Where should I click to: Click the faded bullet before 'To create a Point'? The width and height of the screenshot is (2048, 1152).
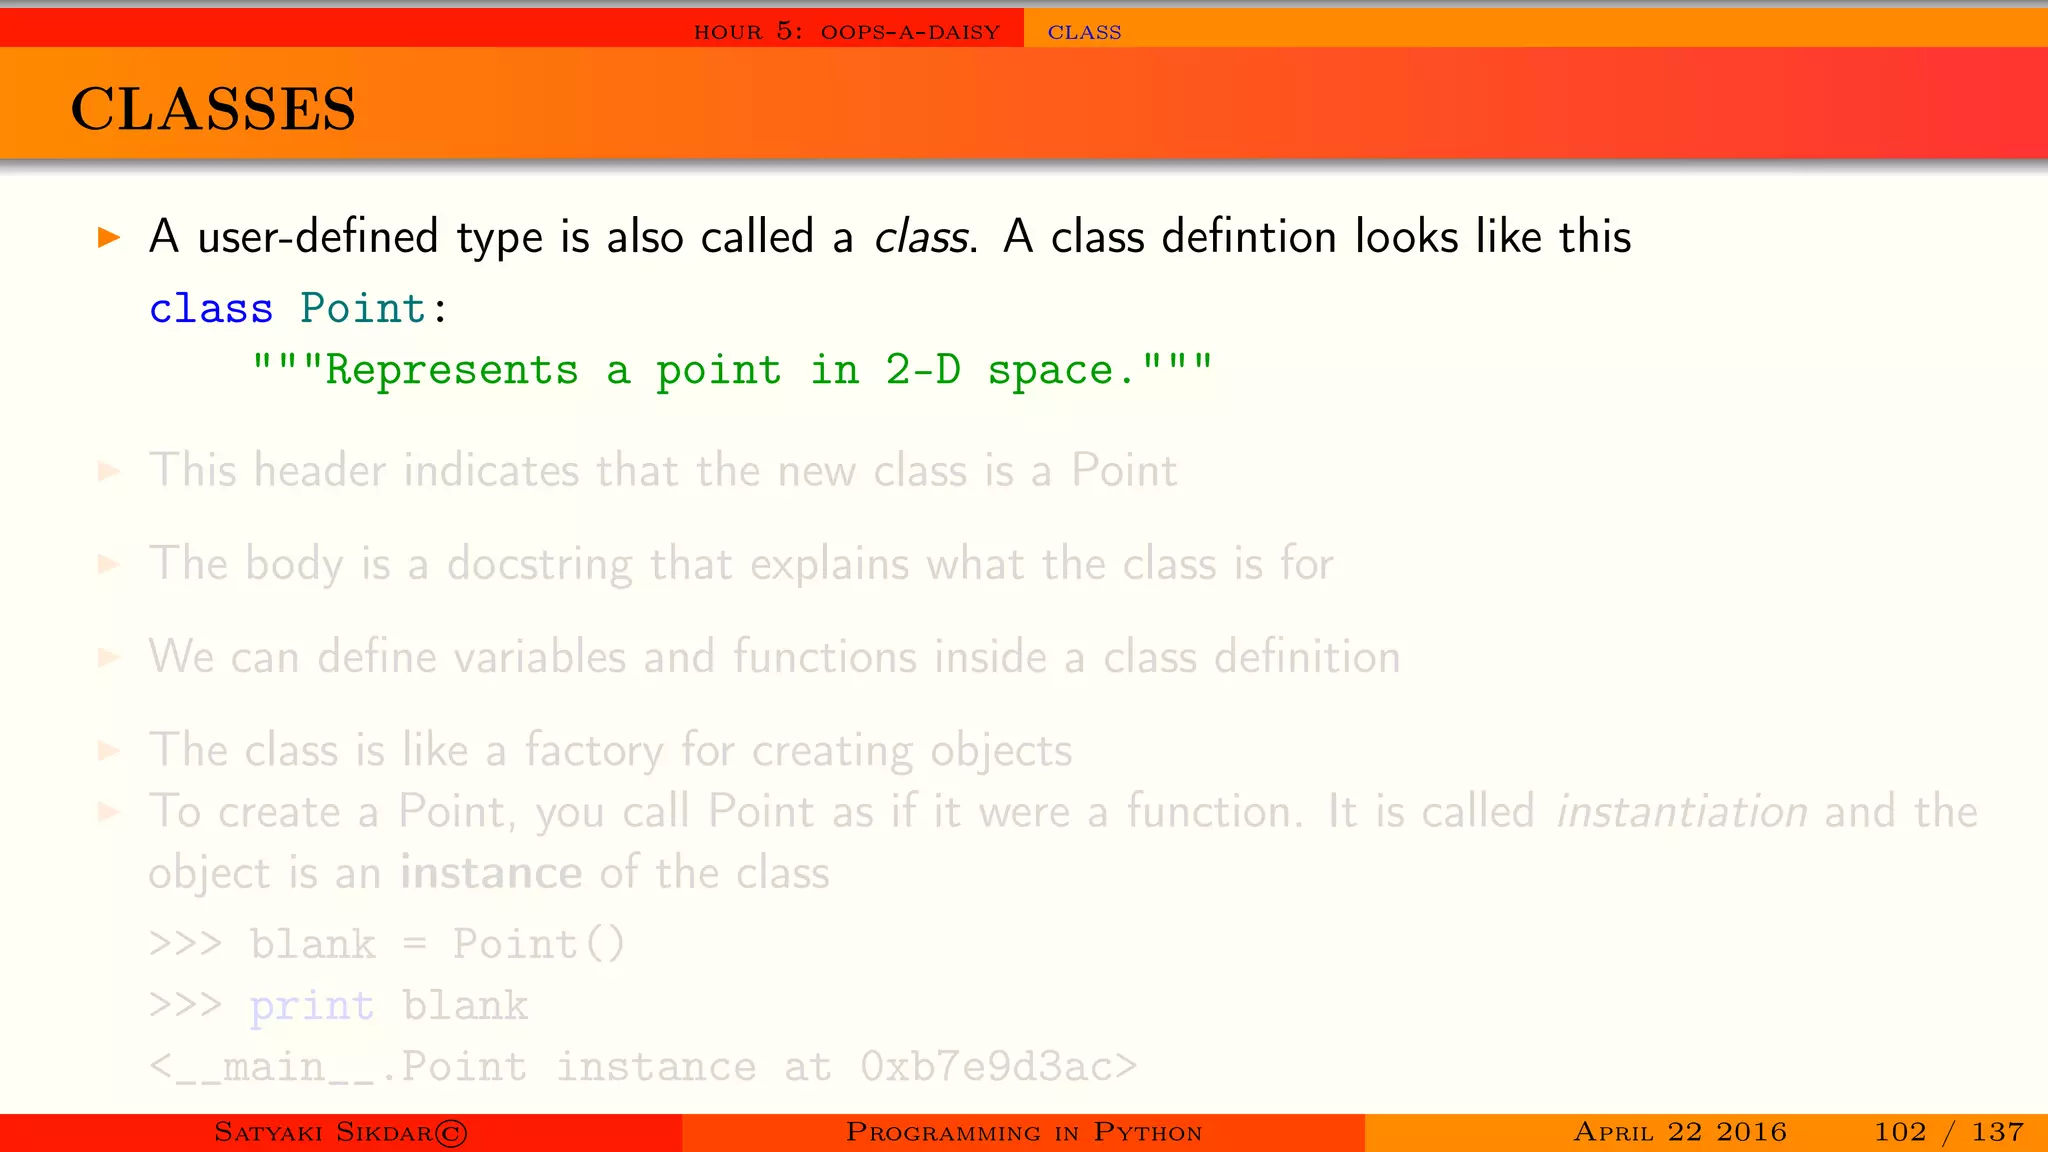click(x=109, y=811)
